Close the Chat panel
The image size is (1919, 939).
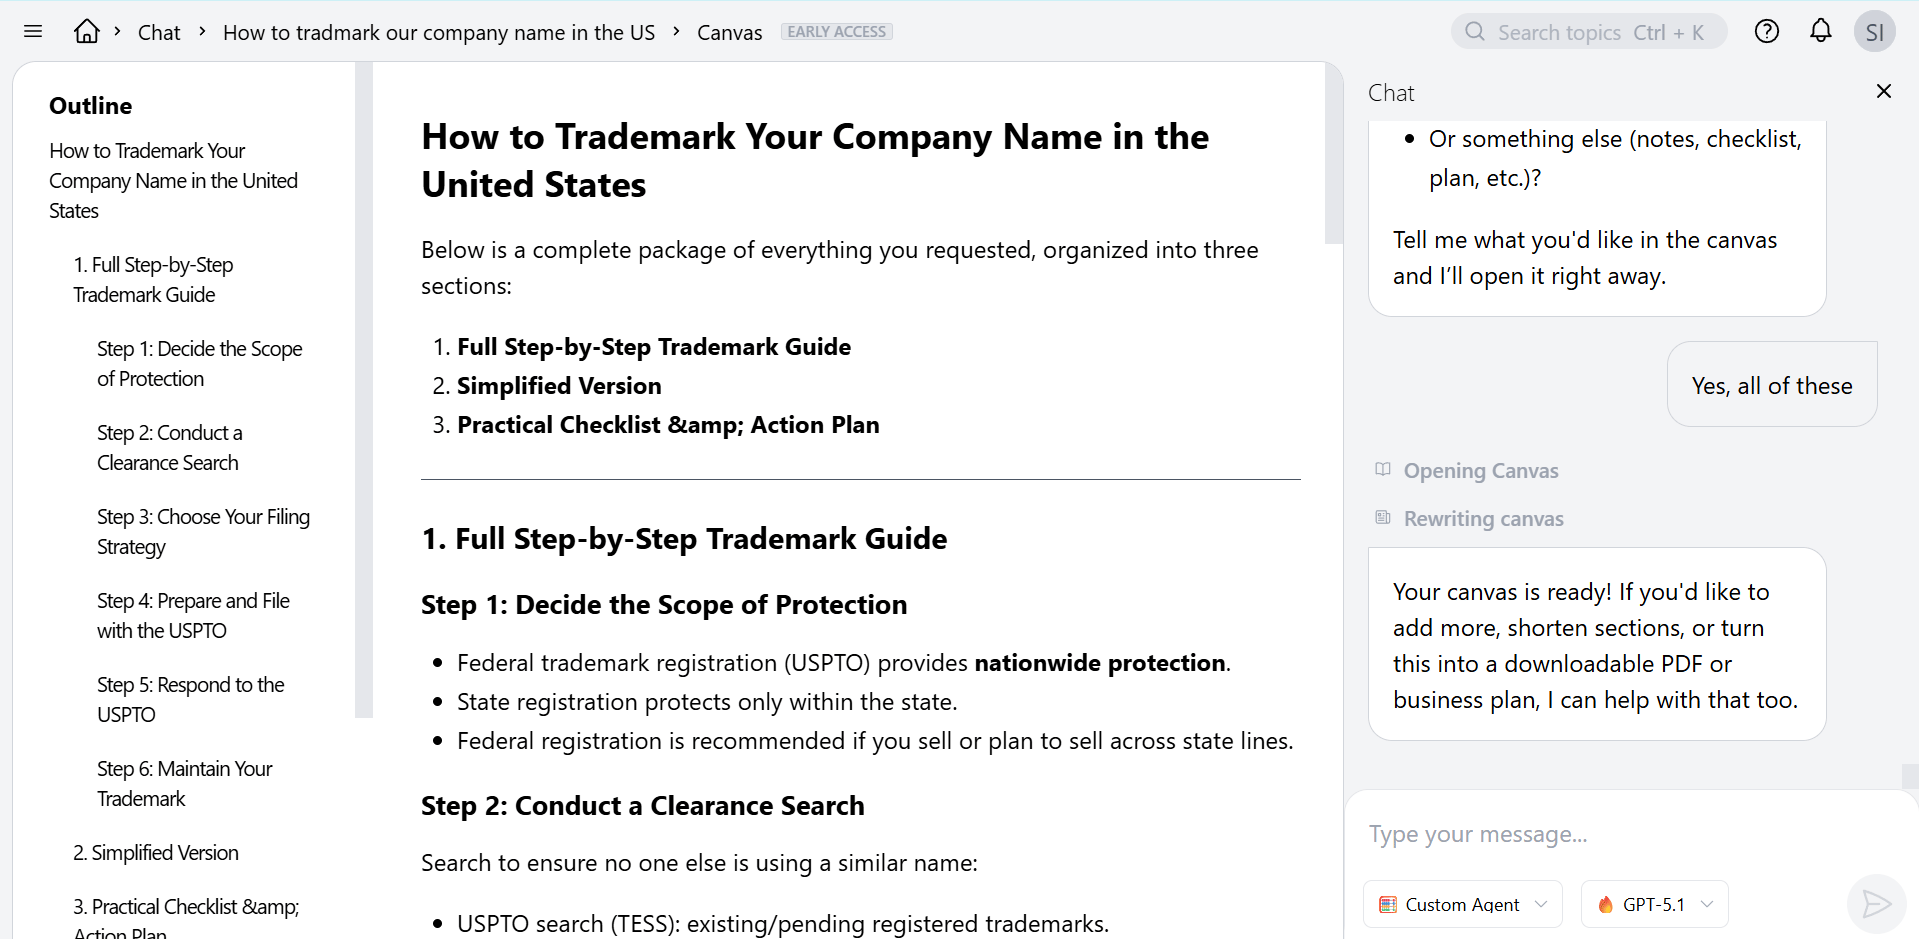tap(1884, 92)
